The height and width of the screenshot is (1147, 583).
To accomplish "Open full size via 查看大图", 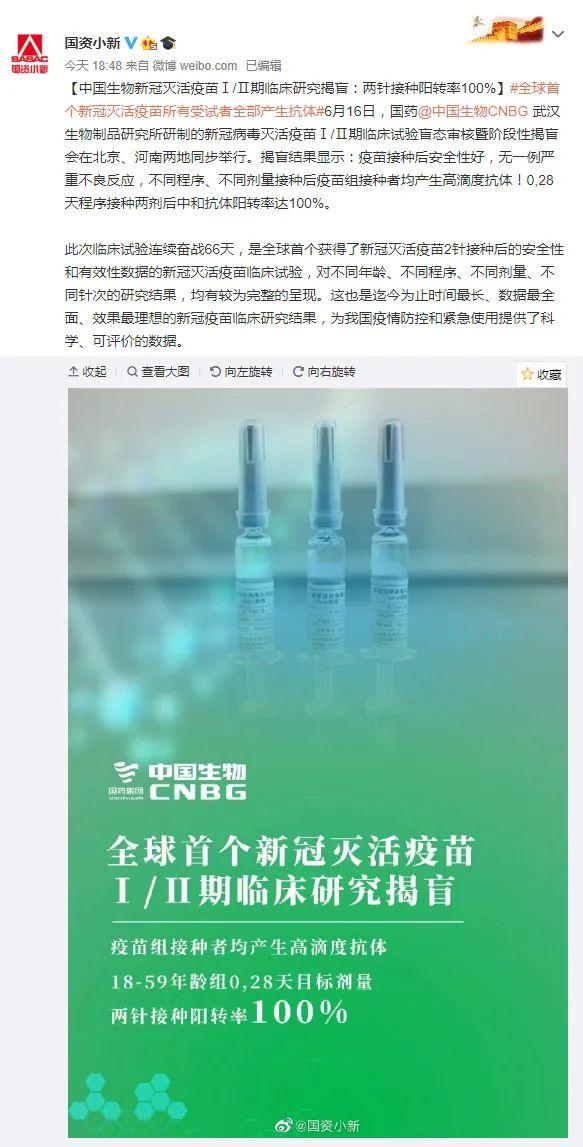I will (x=158, y=372).
